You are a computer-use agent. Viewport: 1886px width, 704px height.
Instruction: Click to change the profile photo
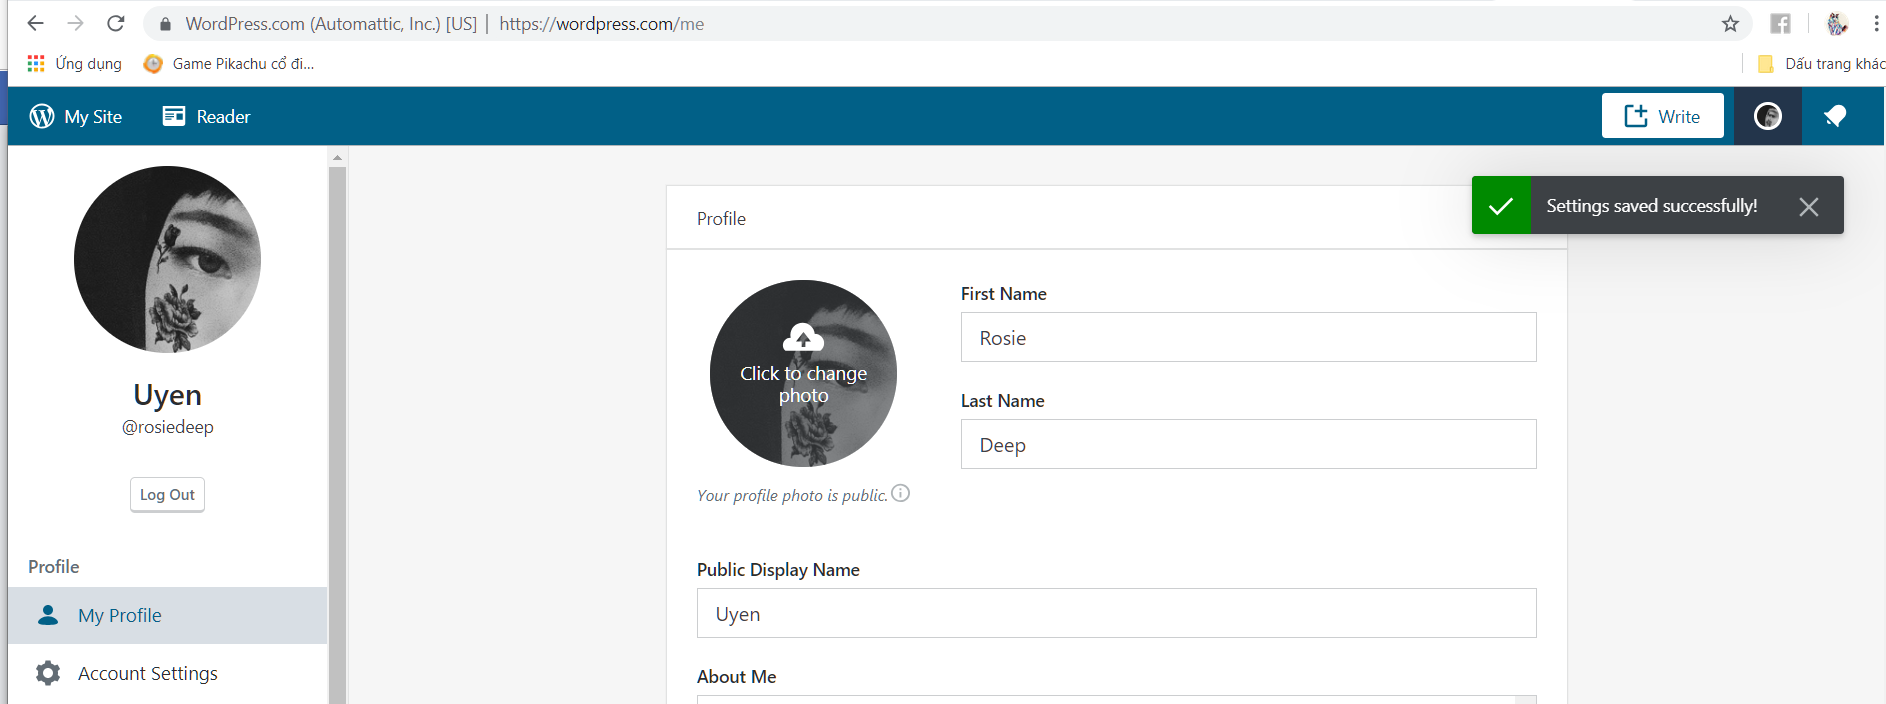click(x=803, y=373)
